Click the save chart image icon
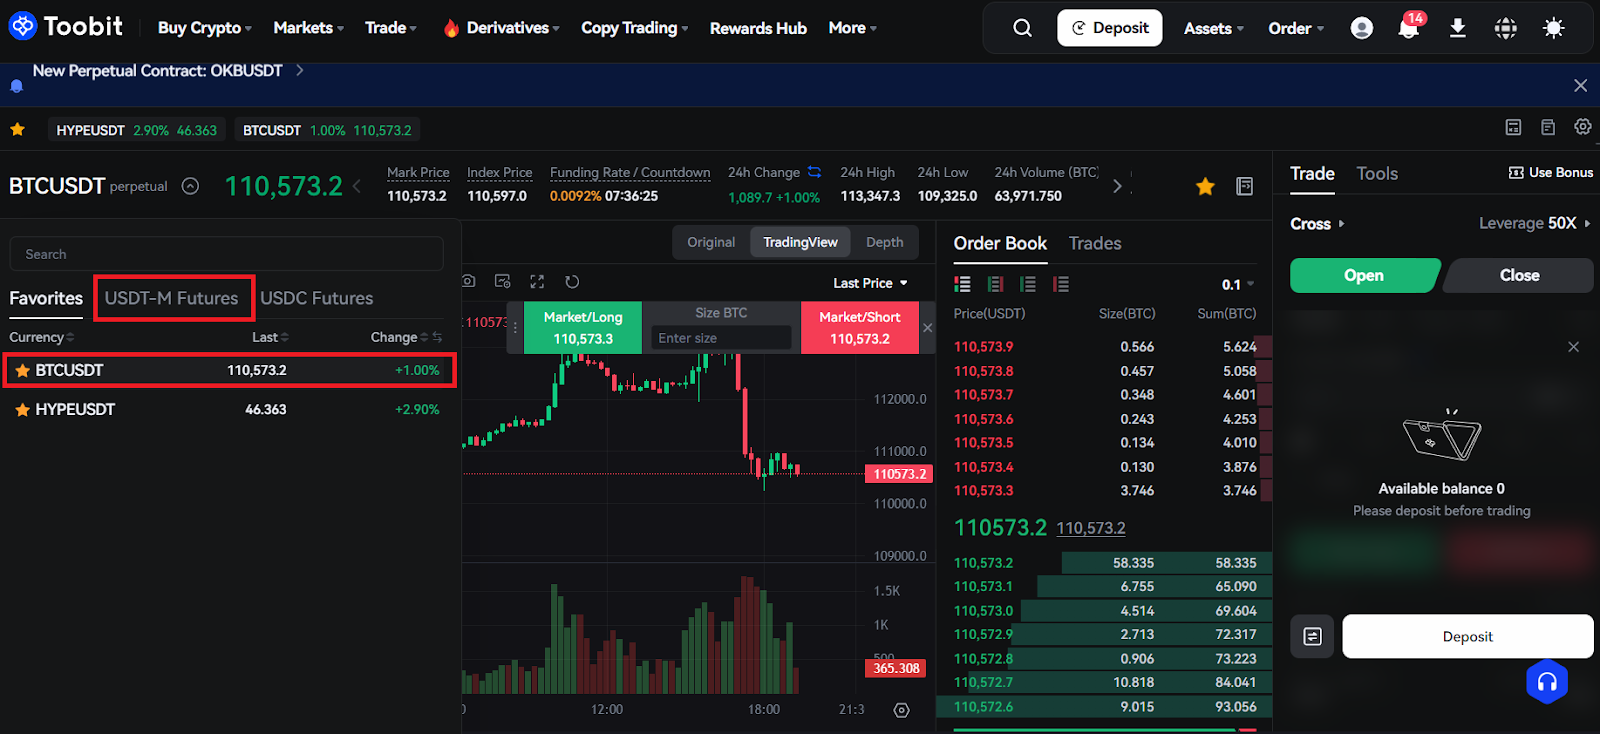1600x734 pixels. (x=503, y=281)
